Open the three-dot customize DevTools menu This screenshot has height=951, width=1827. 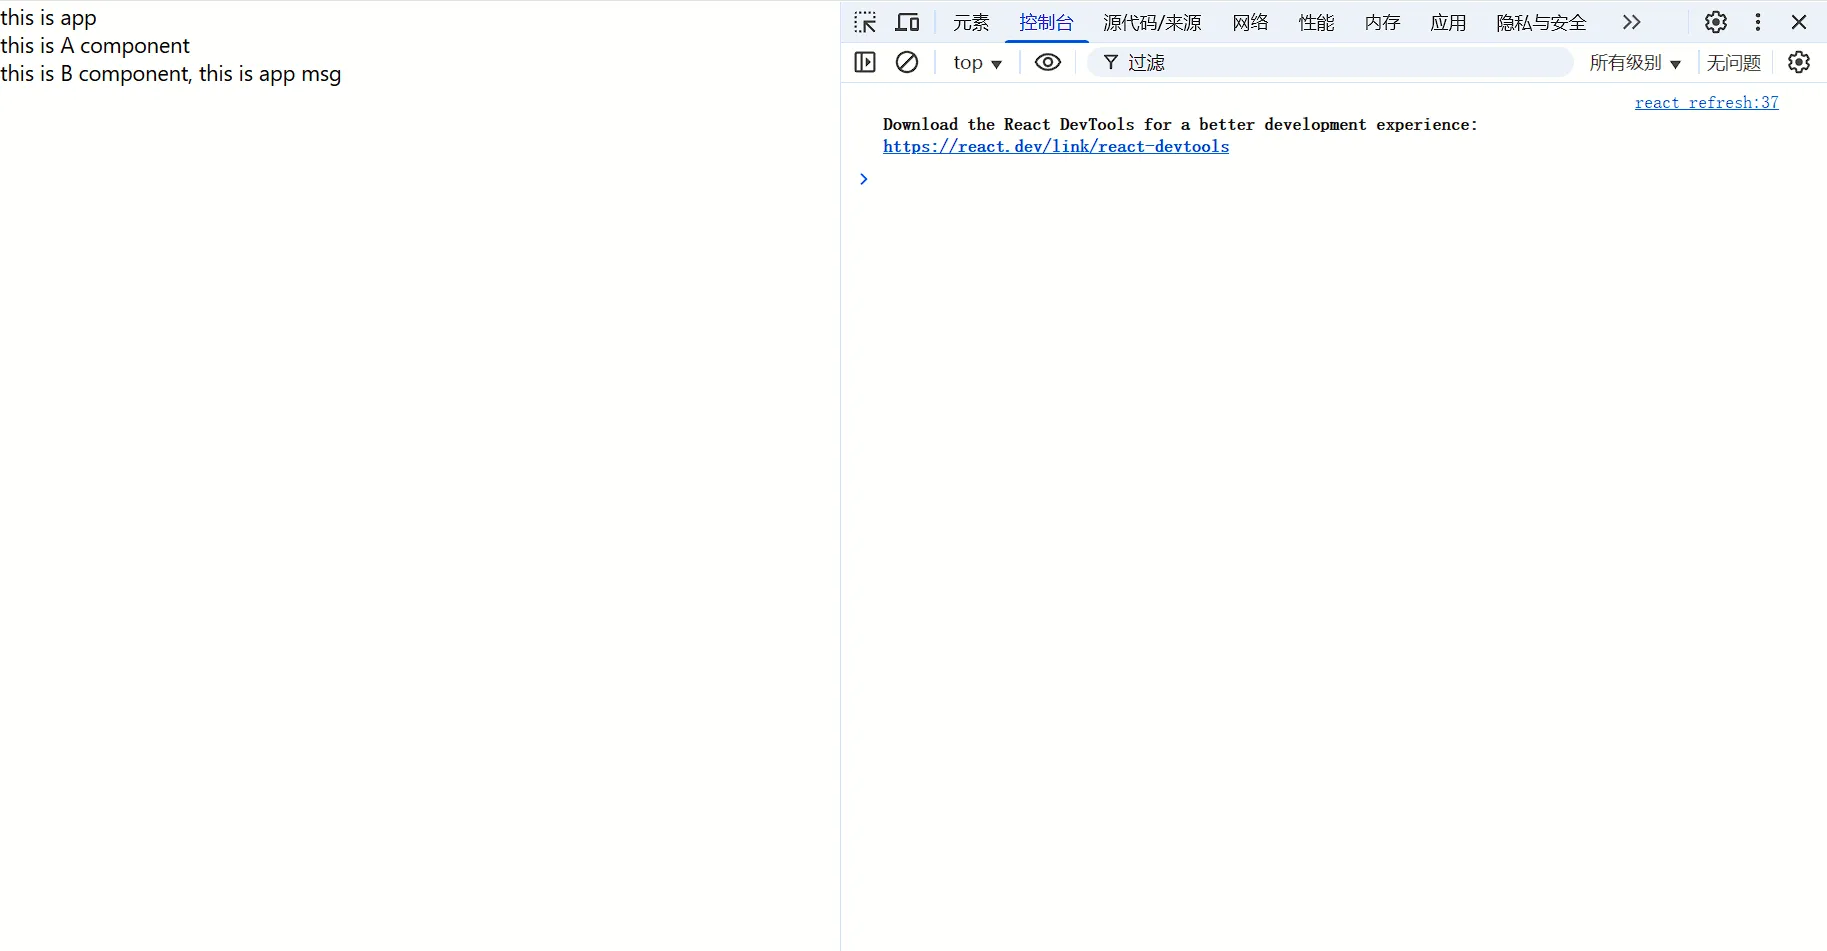tap(1758, 22)
